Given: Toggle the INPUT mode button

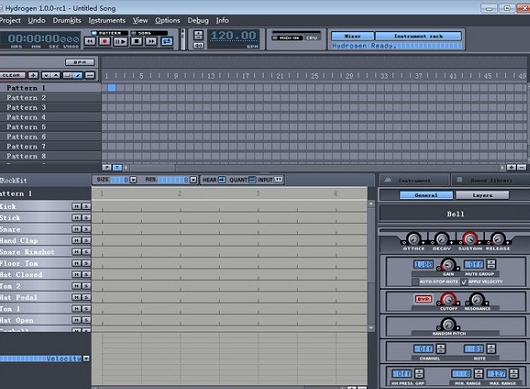Looking at the screenshot, I should [279, 179].
